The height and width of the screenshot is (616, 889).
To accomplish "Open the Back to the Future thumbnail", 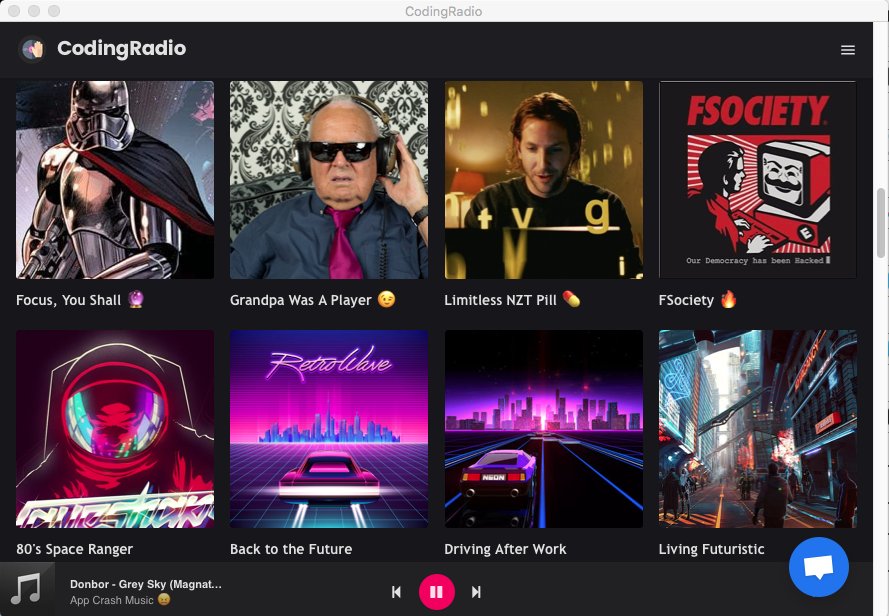I will click(x=329, y=429).
